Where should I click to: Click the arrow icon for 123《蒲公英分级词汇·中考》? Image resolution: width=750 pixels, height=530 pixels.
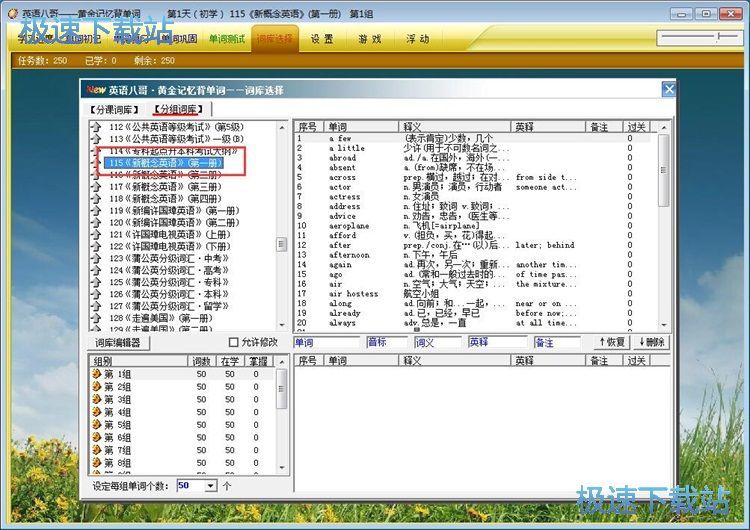[x=96, y=258]
